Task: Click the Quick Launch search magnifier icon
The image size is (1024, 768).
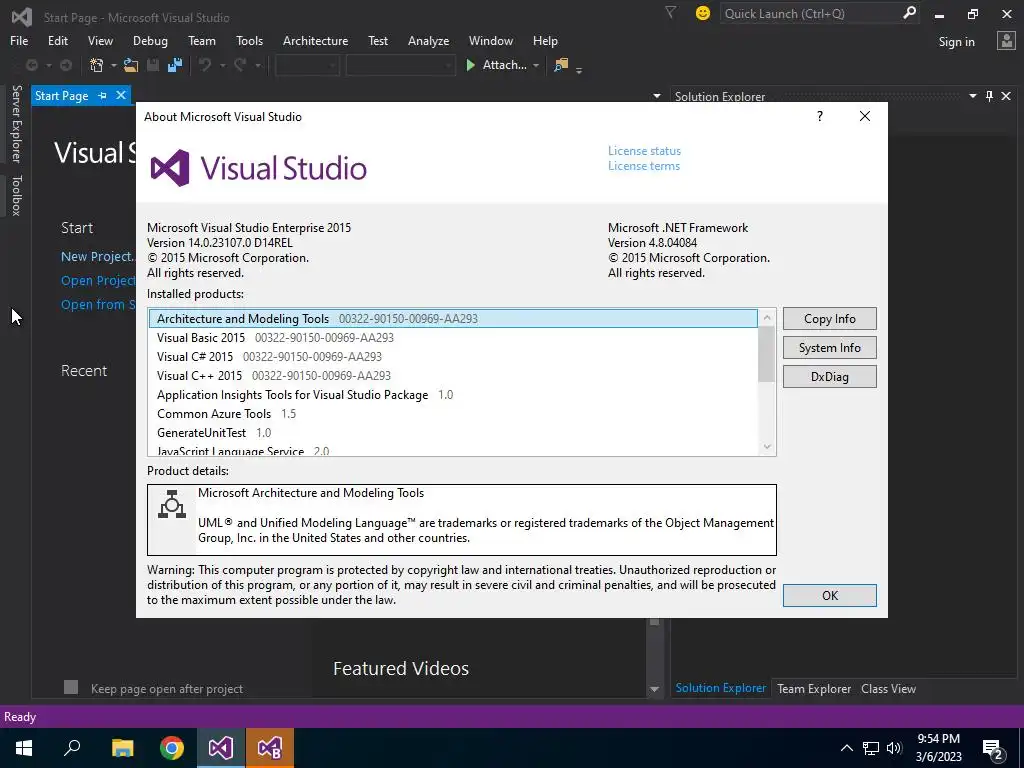Action: click(909, 13)
